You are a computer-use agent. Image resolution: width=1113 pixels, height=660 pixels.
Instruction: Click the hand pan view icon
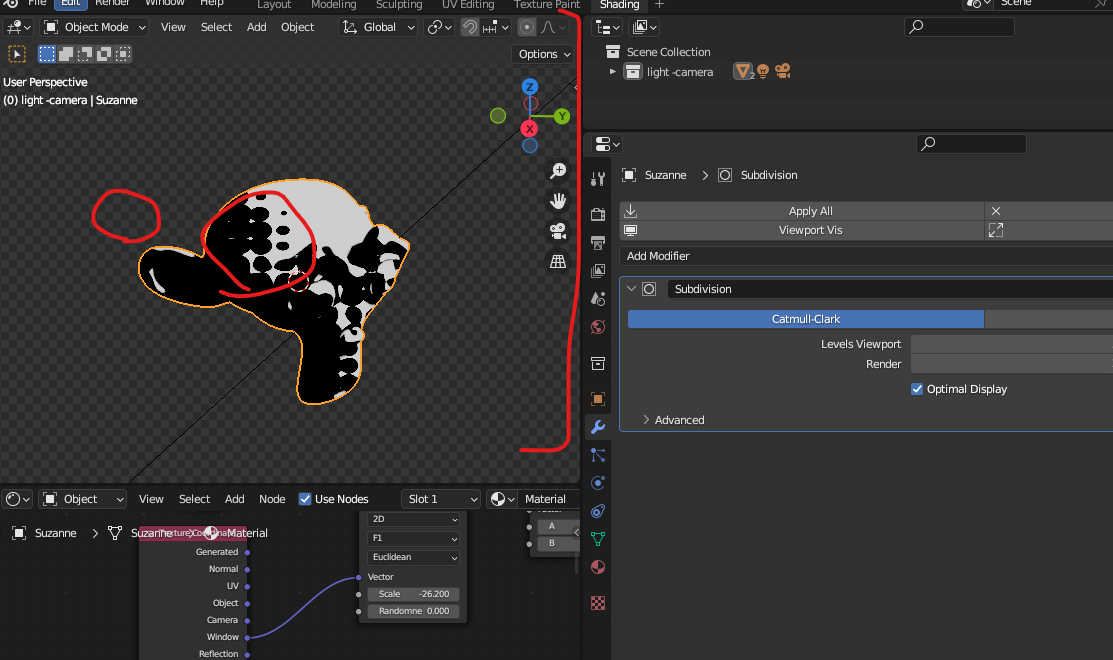pyautogui.click(x=558, y=201)
